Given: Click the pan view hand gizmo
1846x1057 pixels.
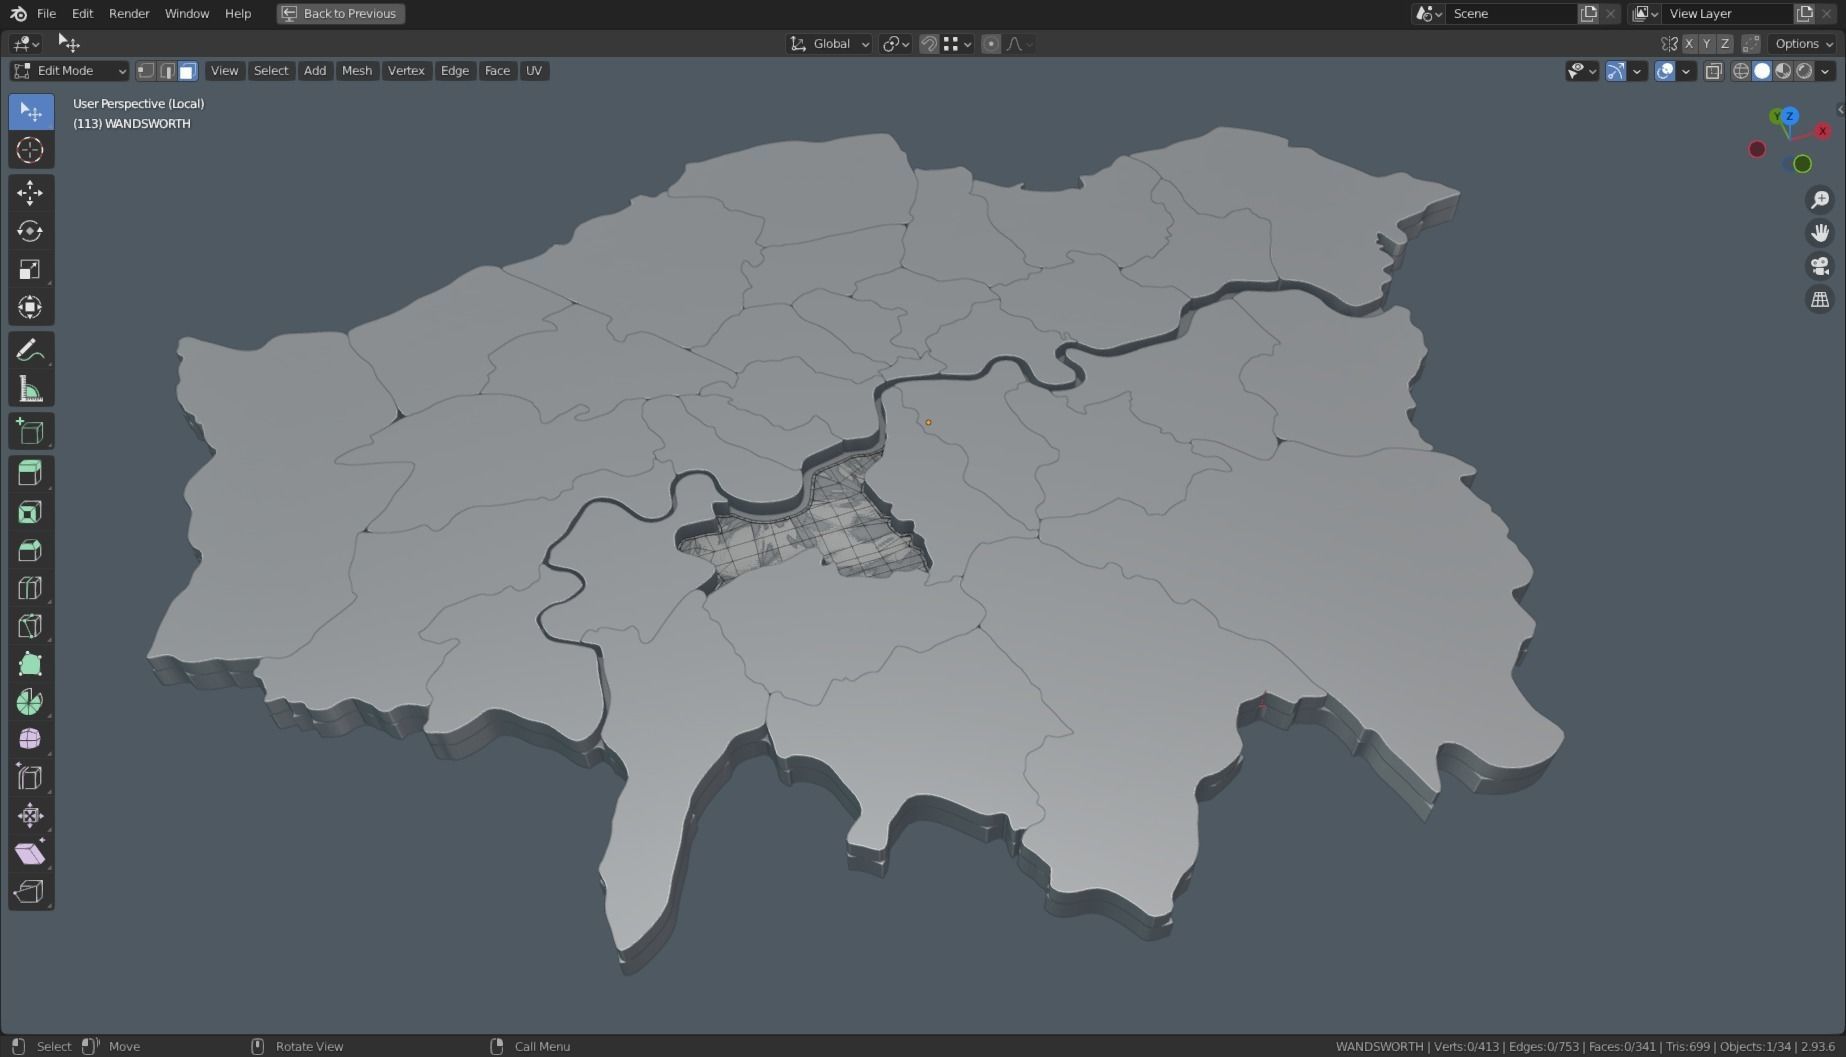Looking at the screenshot, I should tap(1820, 233).
